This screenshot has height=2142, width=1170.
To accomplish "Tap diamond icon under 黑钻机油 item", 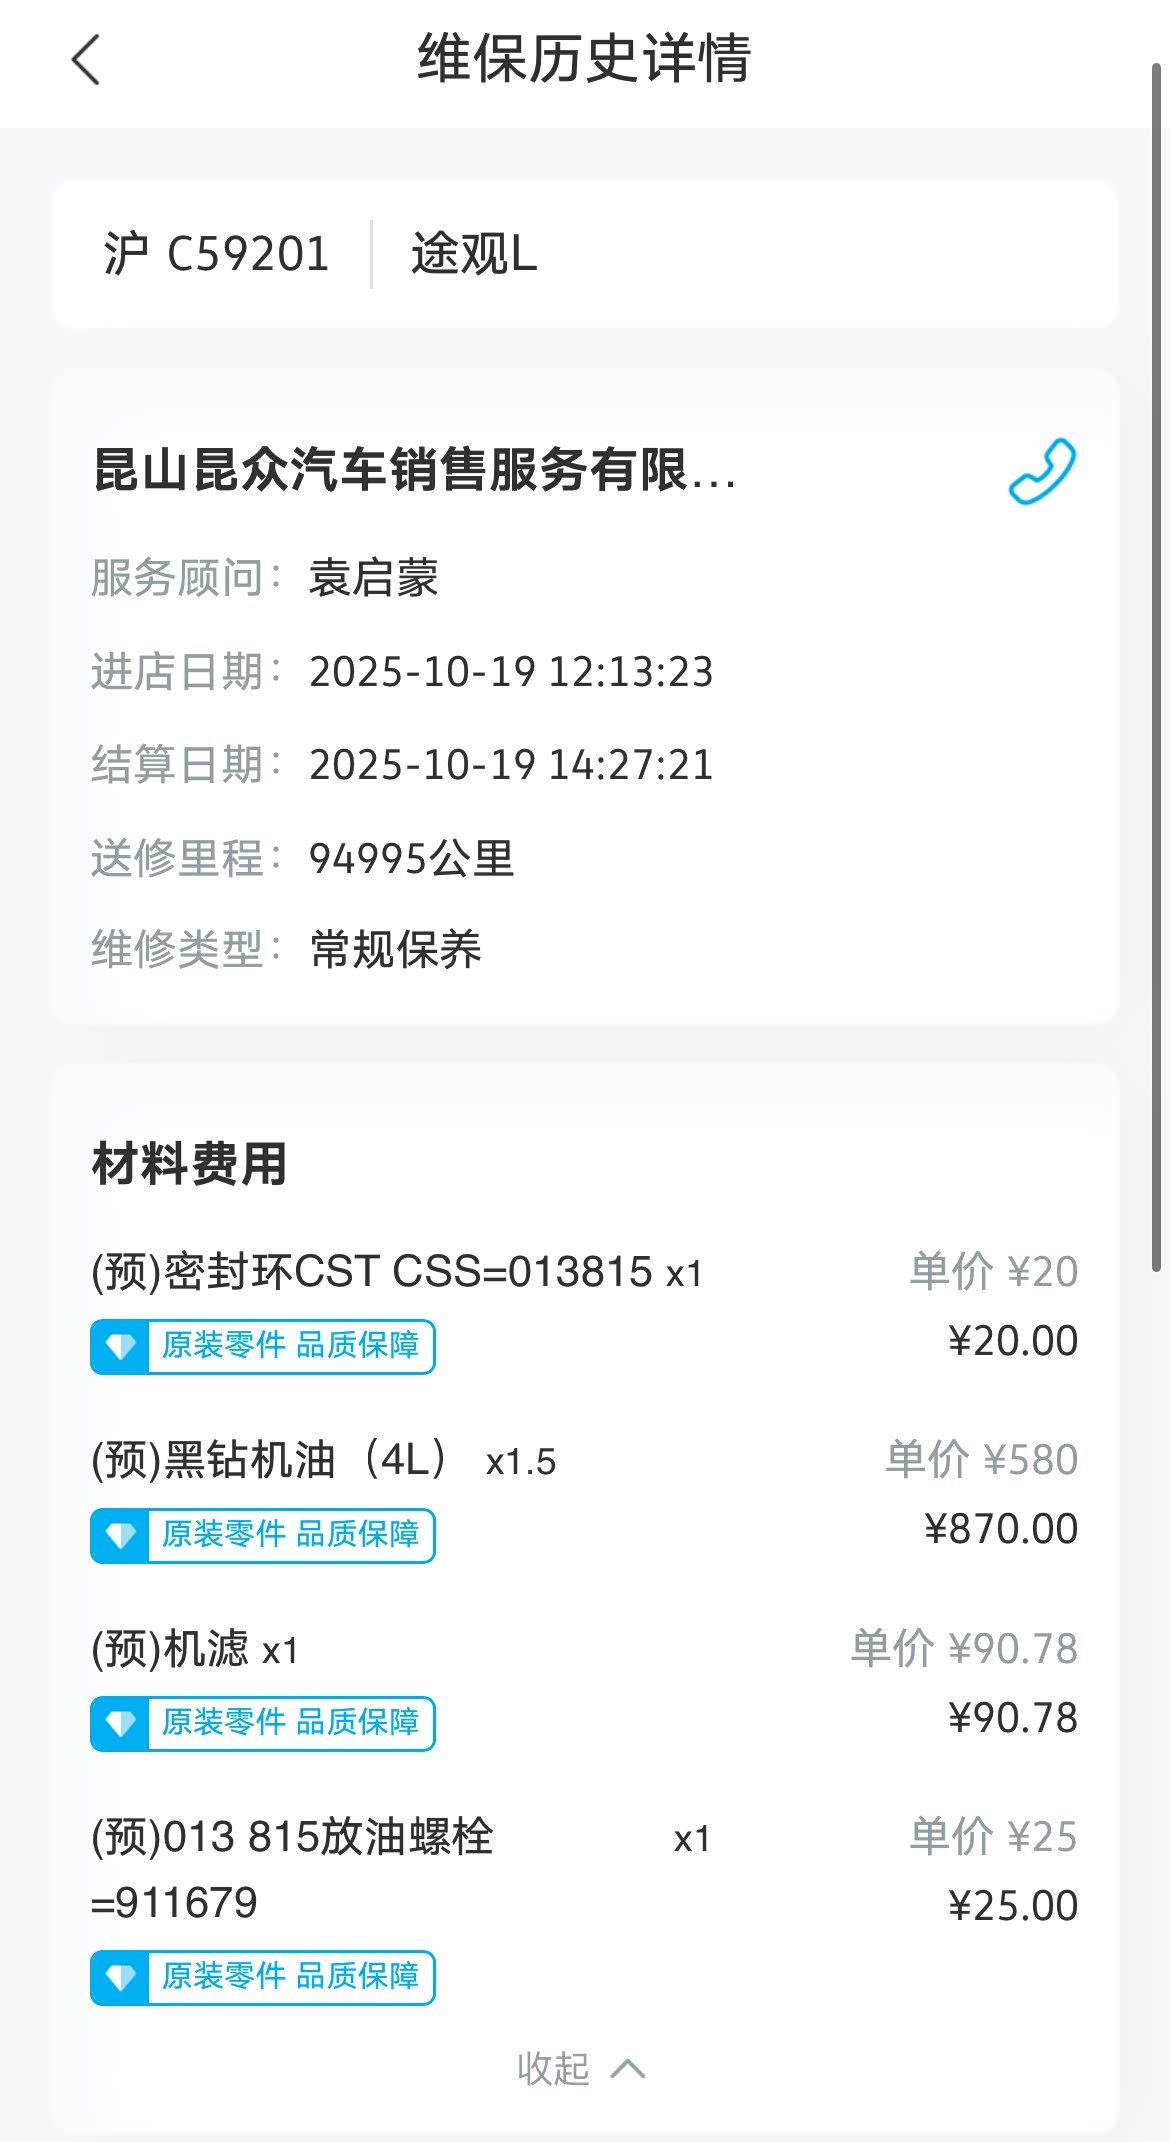I will 121,1535.
